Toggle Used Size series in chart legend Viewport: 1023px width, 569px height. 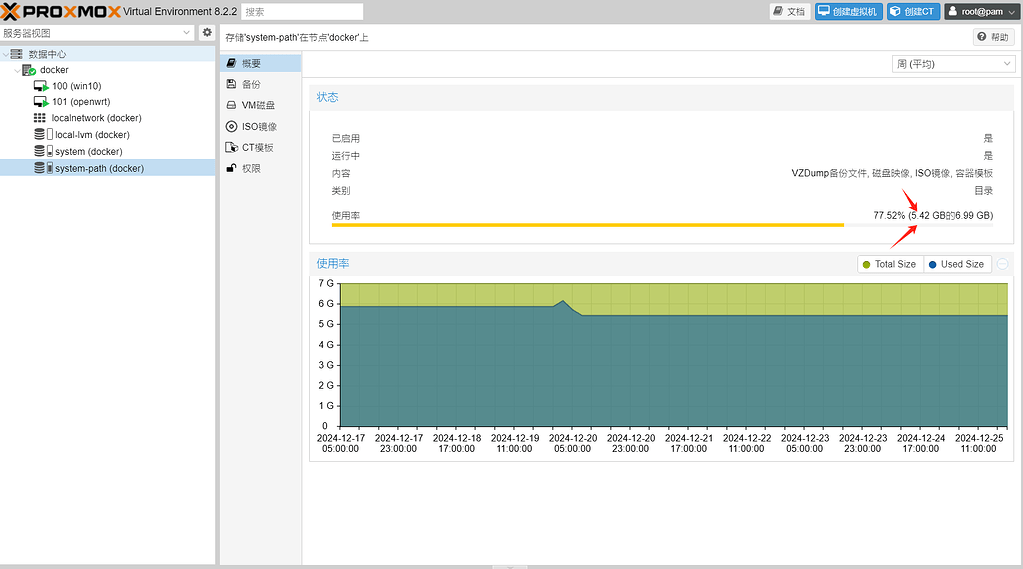957,264
